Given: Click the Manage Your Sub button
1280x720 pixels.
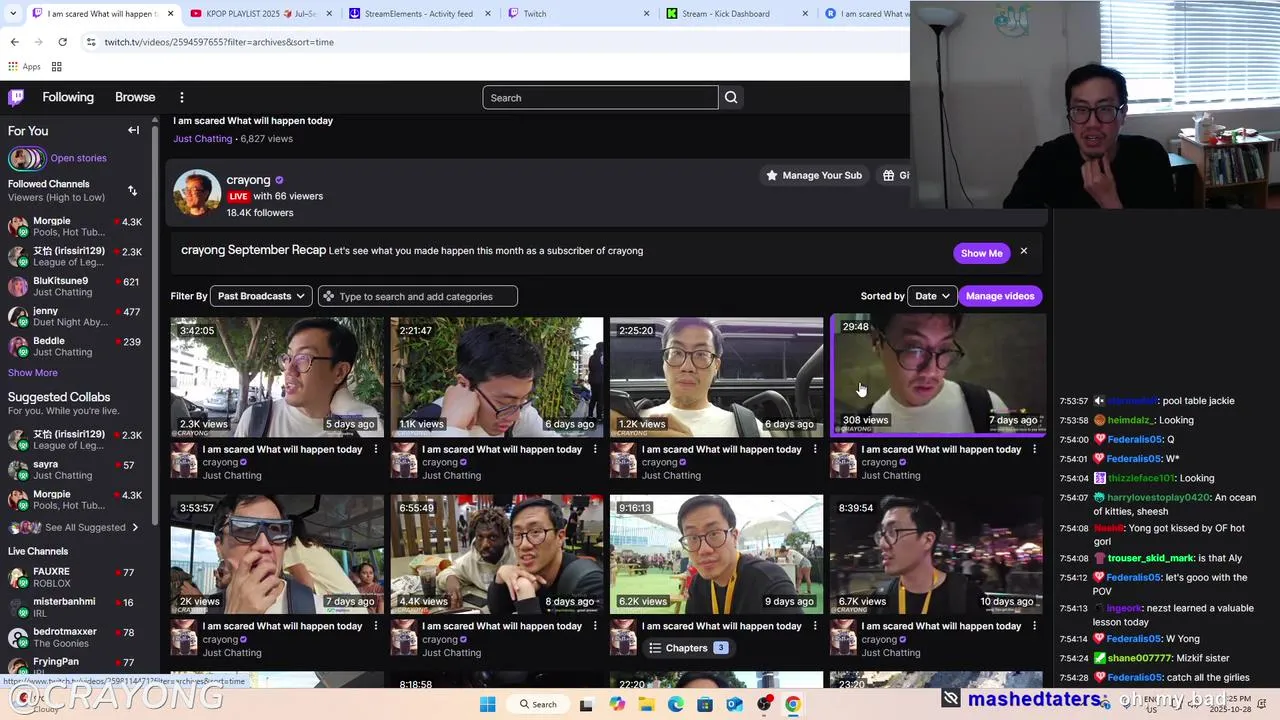Looking at the screenshot, I should click(813, 175).
